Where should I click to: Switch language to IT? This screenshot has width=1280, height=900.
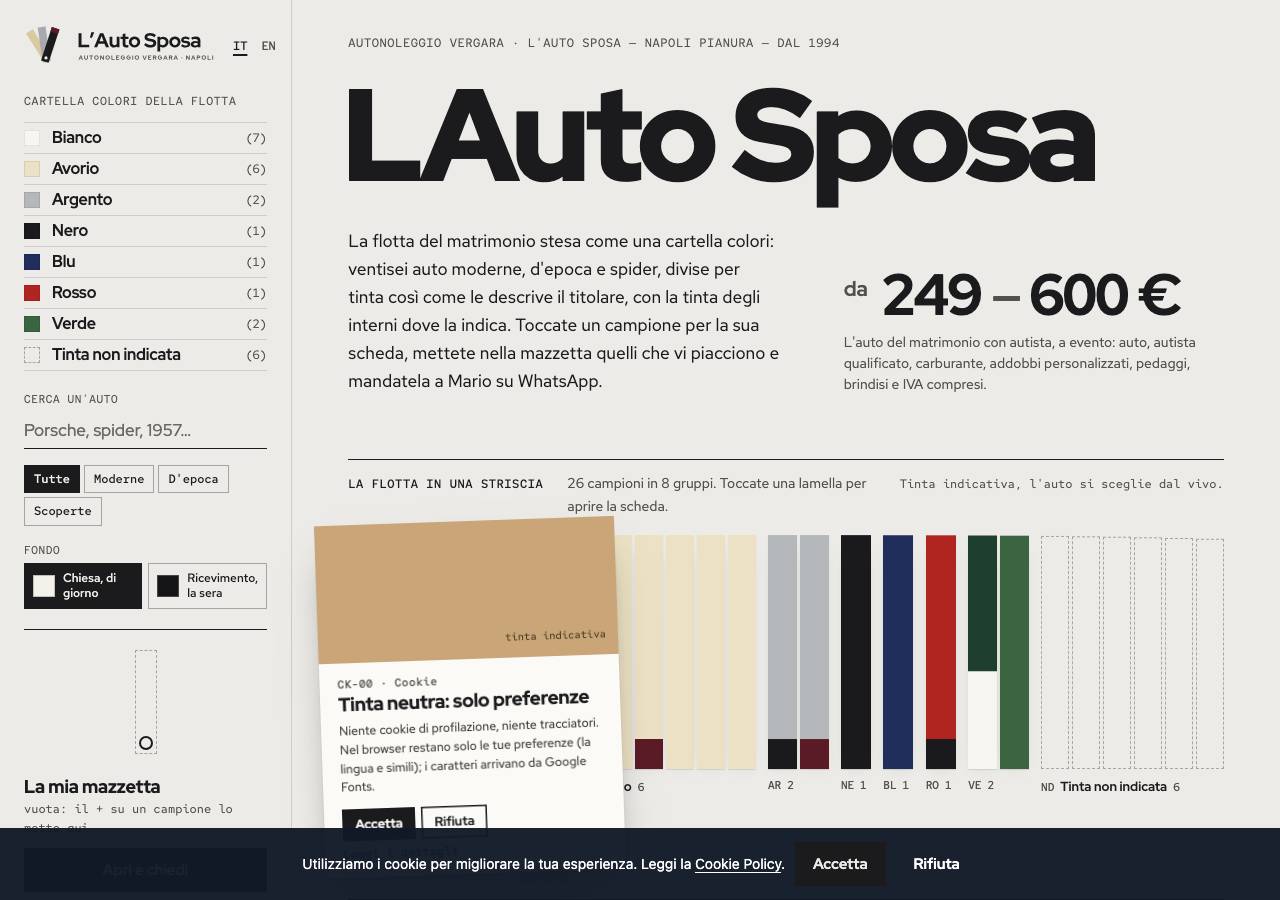click(x=240, y=46)
